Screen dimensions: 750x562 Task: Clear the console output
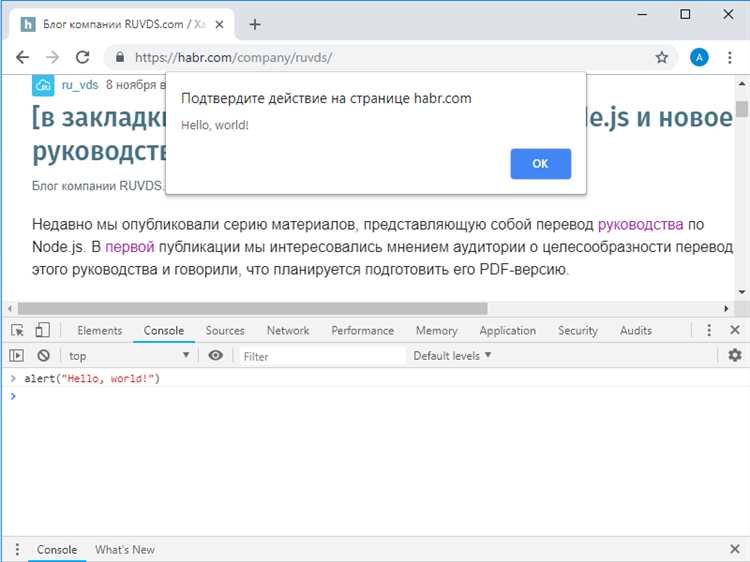click(x=44, y=355)
